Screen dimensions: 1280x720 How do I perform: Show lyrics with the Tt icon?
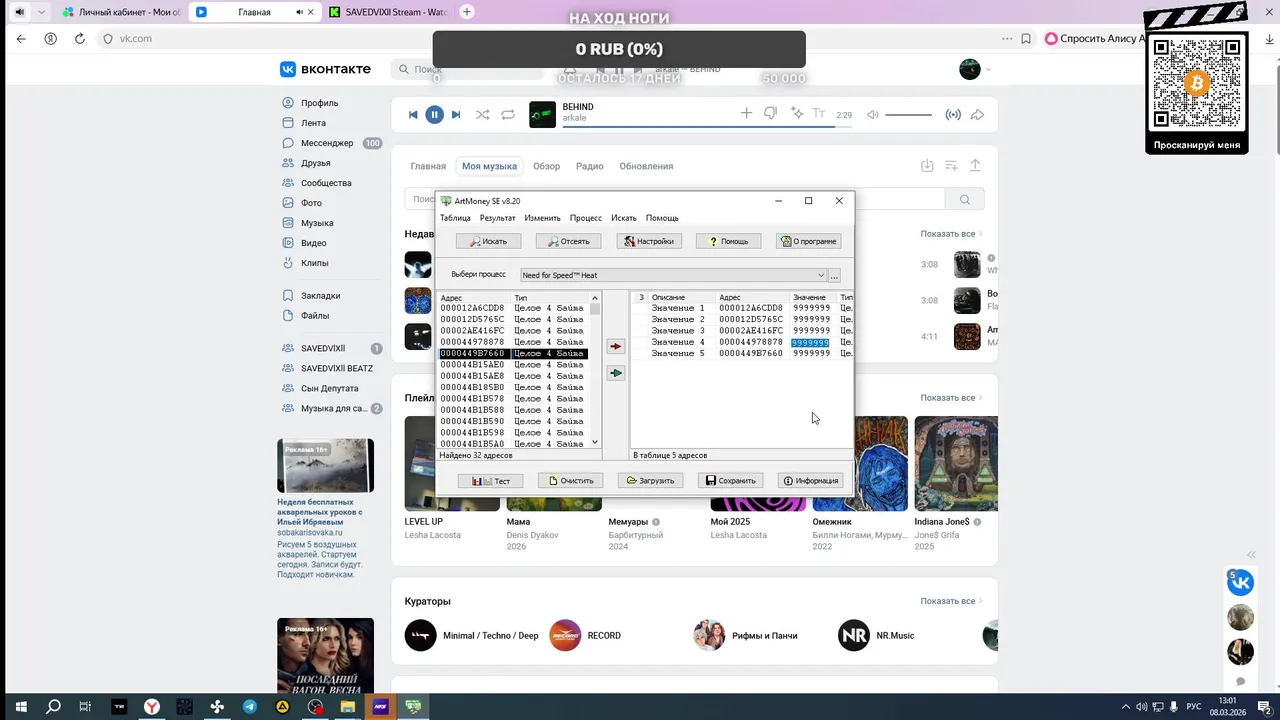click(x=819, y=114)
